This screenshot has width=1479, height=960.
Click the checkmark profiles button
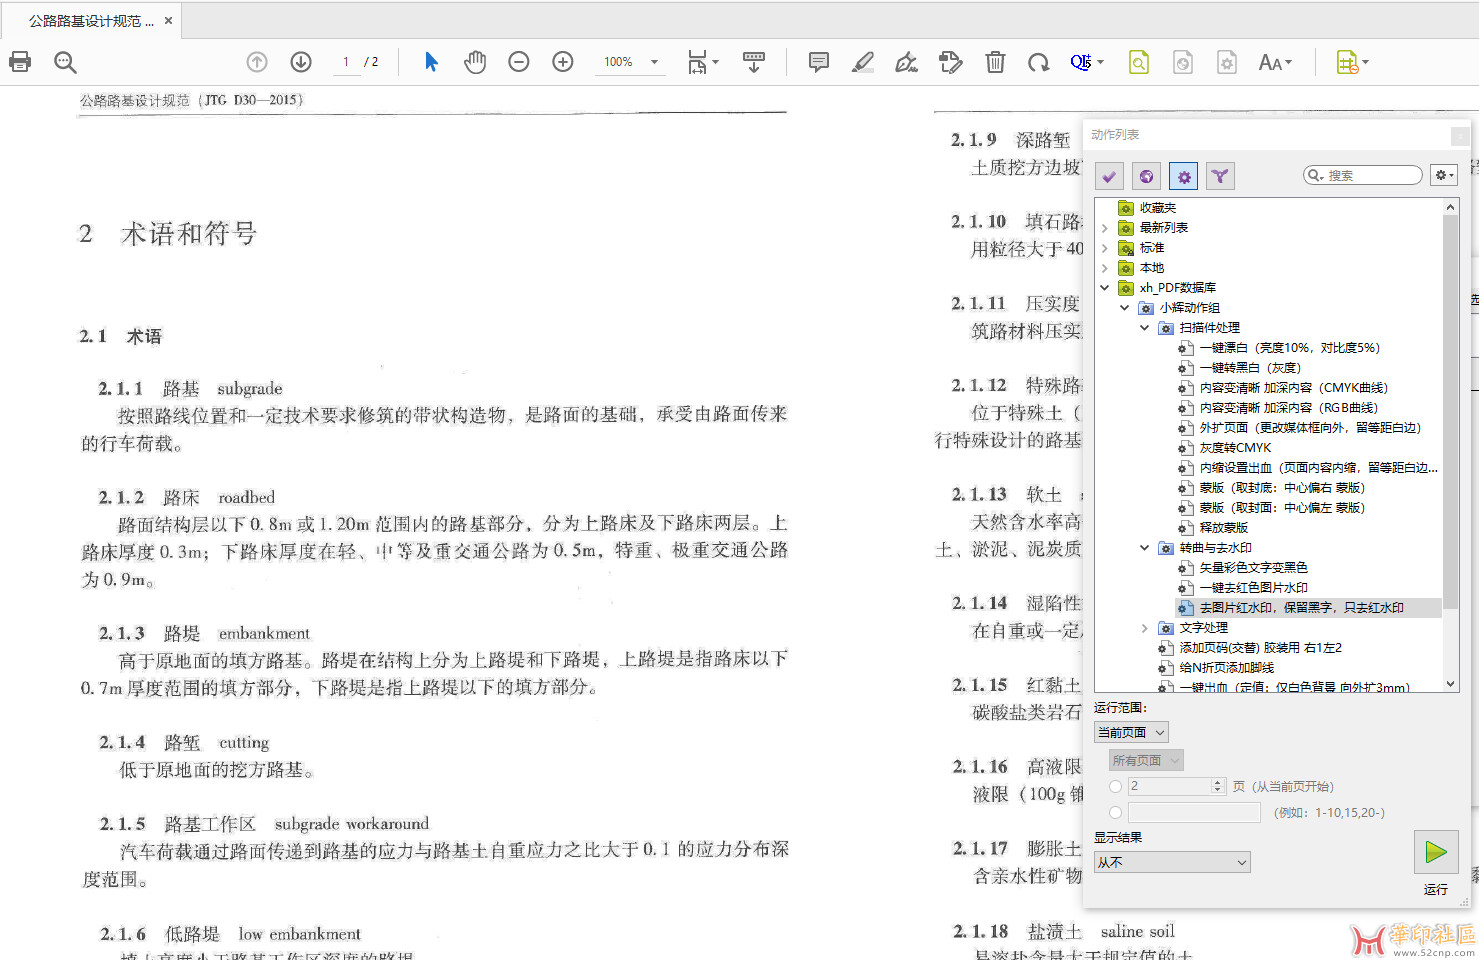(1109, 176)
